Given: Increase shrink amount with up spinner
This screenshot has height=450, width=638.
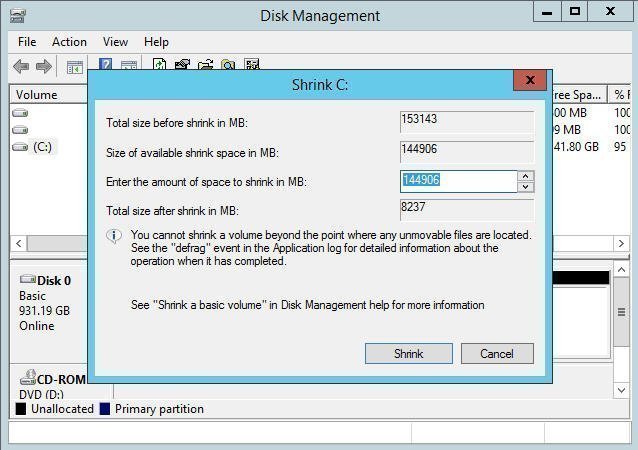Looking at the screenshot, I should point(526,176).
